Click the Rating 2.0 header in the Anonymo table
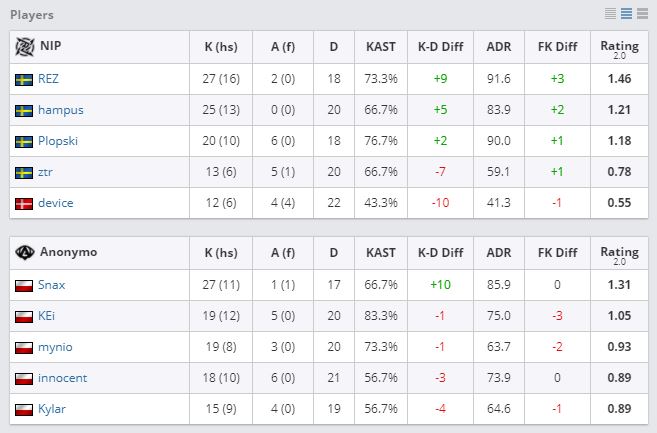 click(618, 252)
